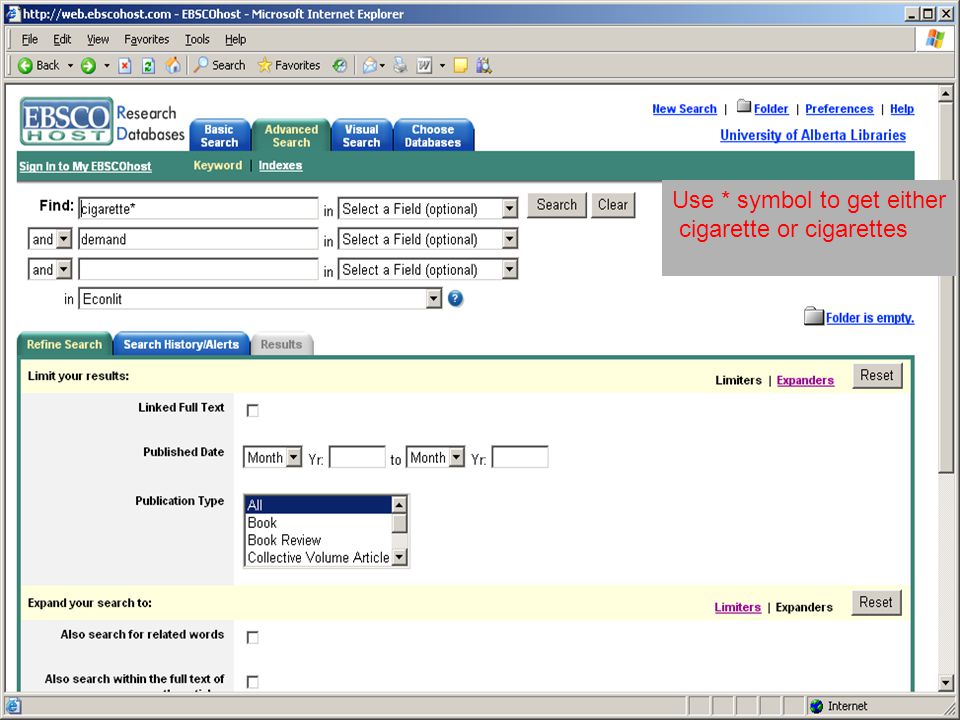Screen dimensions: 960x720
Task: Click the green Forward arrow icon
Action: click(88, 66)
